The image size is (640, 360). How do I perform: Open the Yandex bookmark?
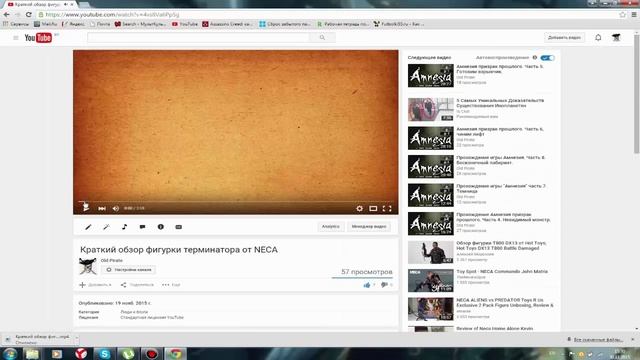tap(73, 24)
